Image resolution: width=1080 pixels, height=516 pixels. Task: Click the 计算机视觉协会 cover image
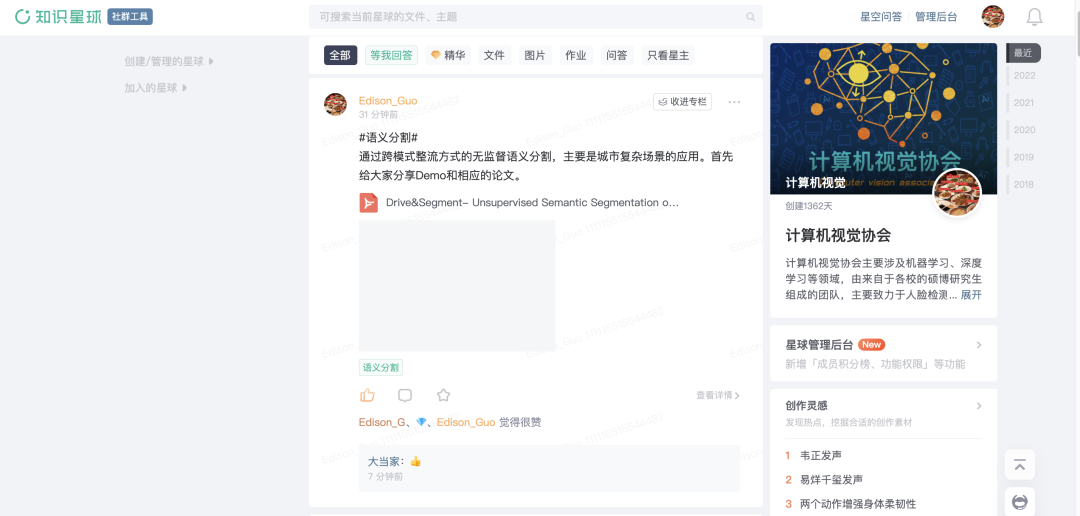[883, 119]
